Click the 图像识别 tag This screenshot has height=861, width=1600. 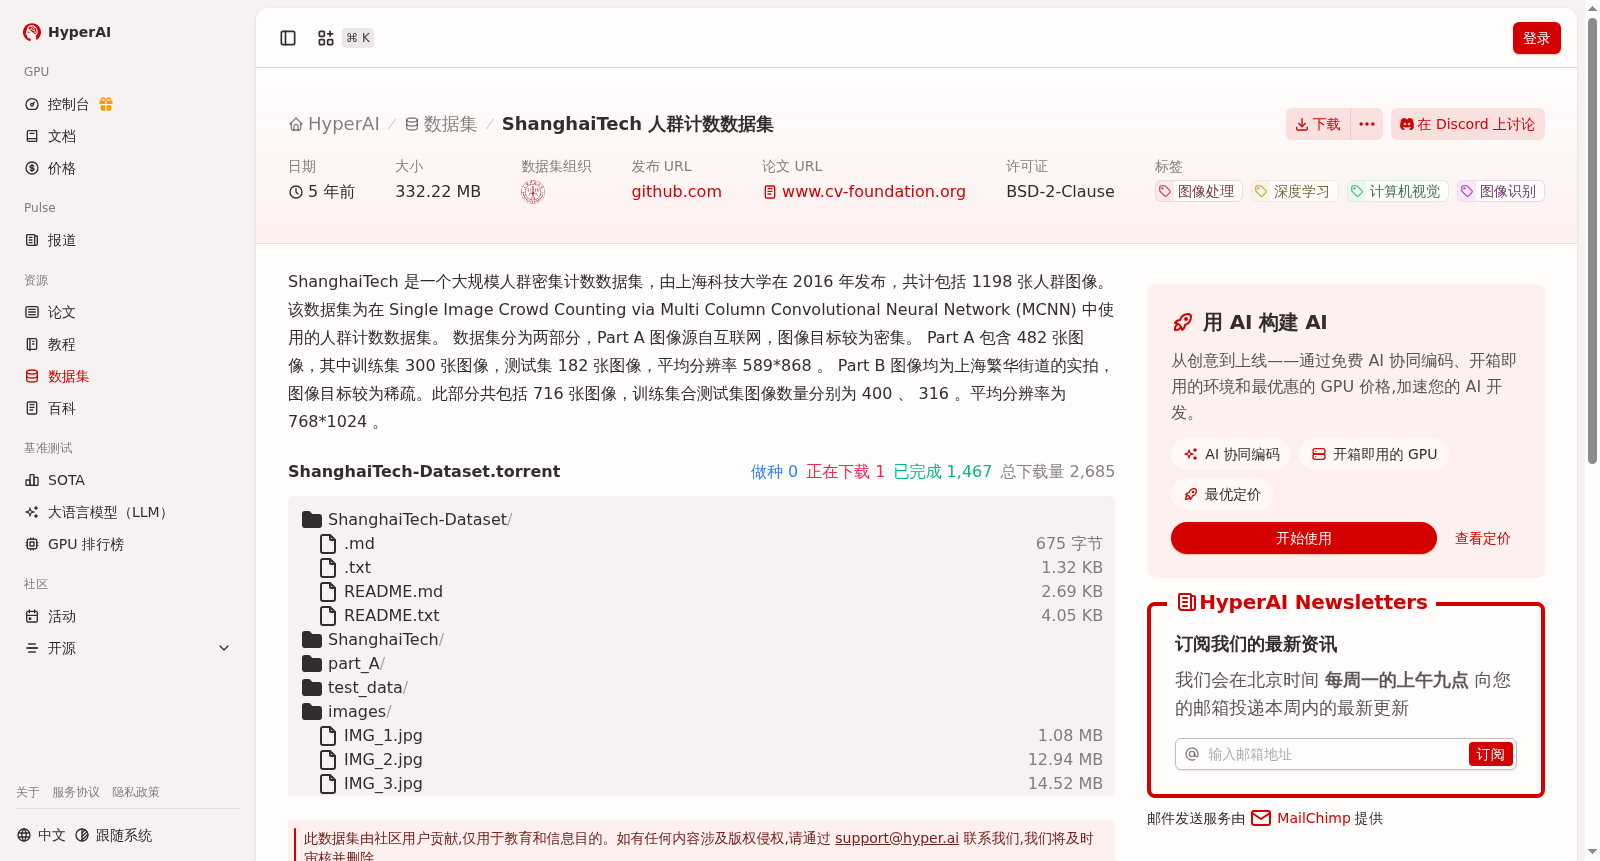coord(1500,191)
